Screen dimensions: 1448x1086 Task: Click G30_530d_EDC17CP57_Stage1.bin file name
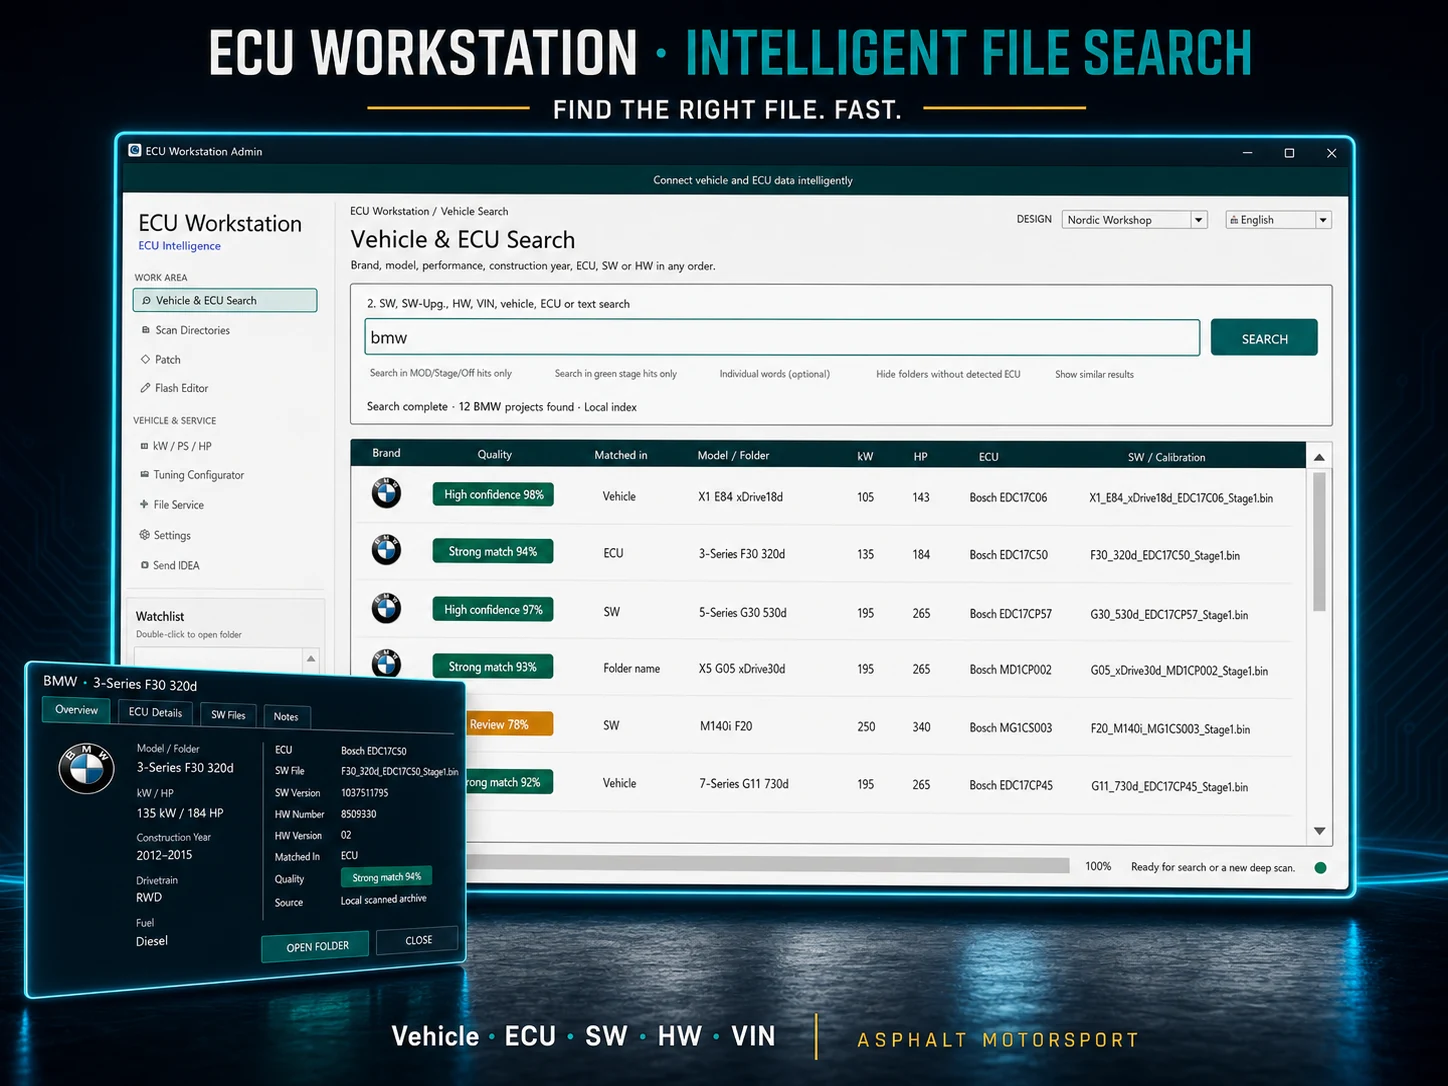pos(1169,615)
